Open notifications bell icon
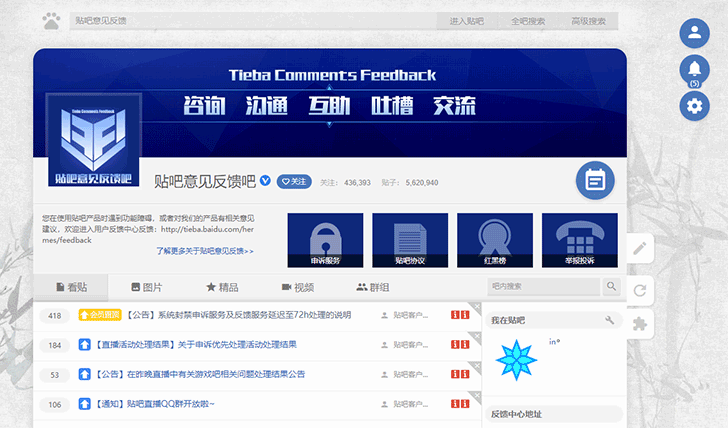This screenshot has width=728, height=428. [694, 70]
